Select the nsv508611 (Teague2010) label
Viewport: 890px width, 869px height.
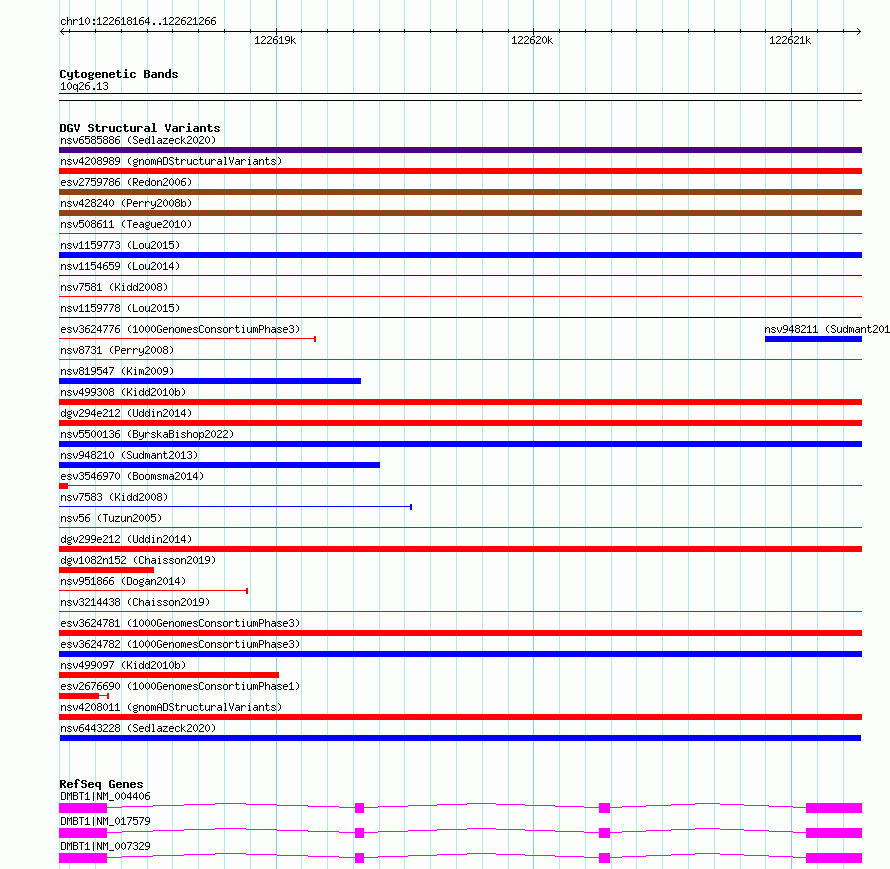[x=126, y=224]
